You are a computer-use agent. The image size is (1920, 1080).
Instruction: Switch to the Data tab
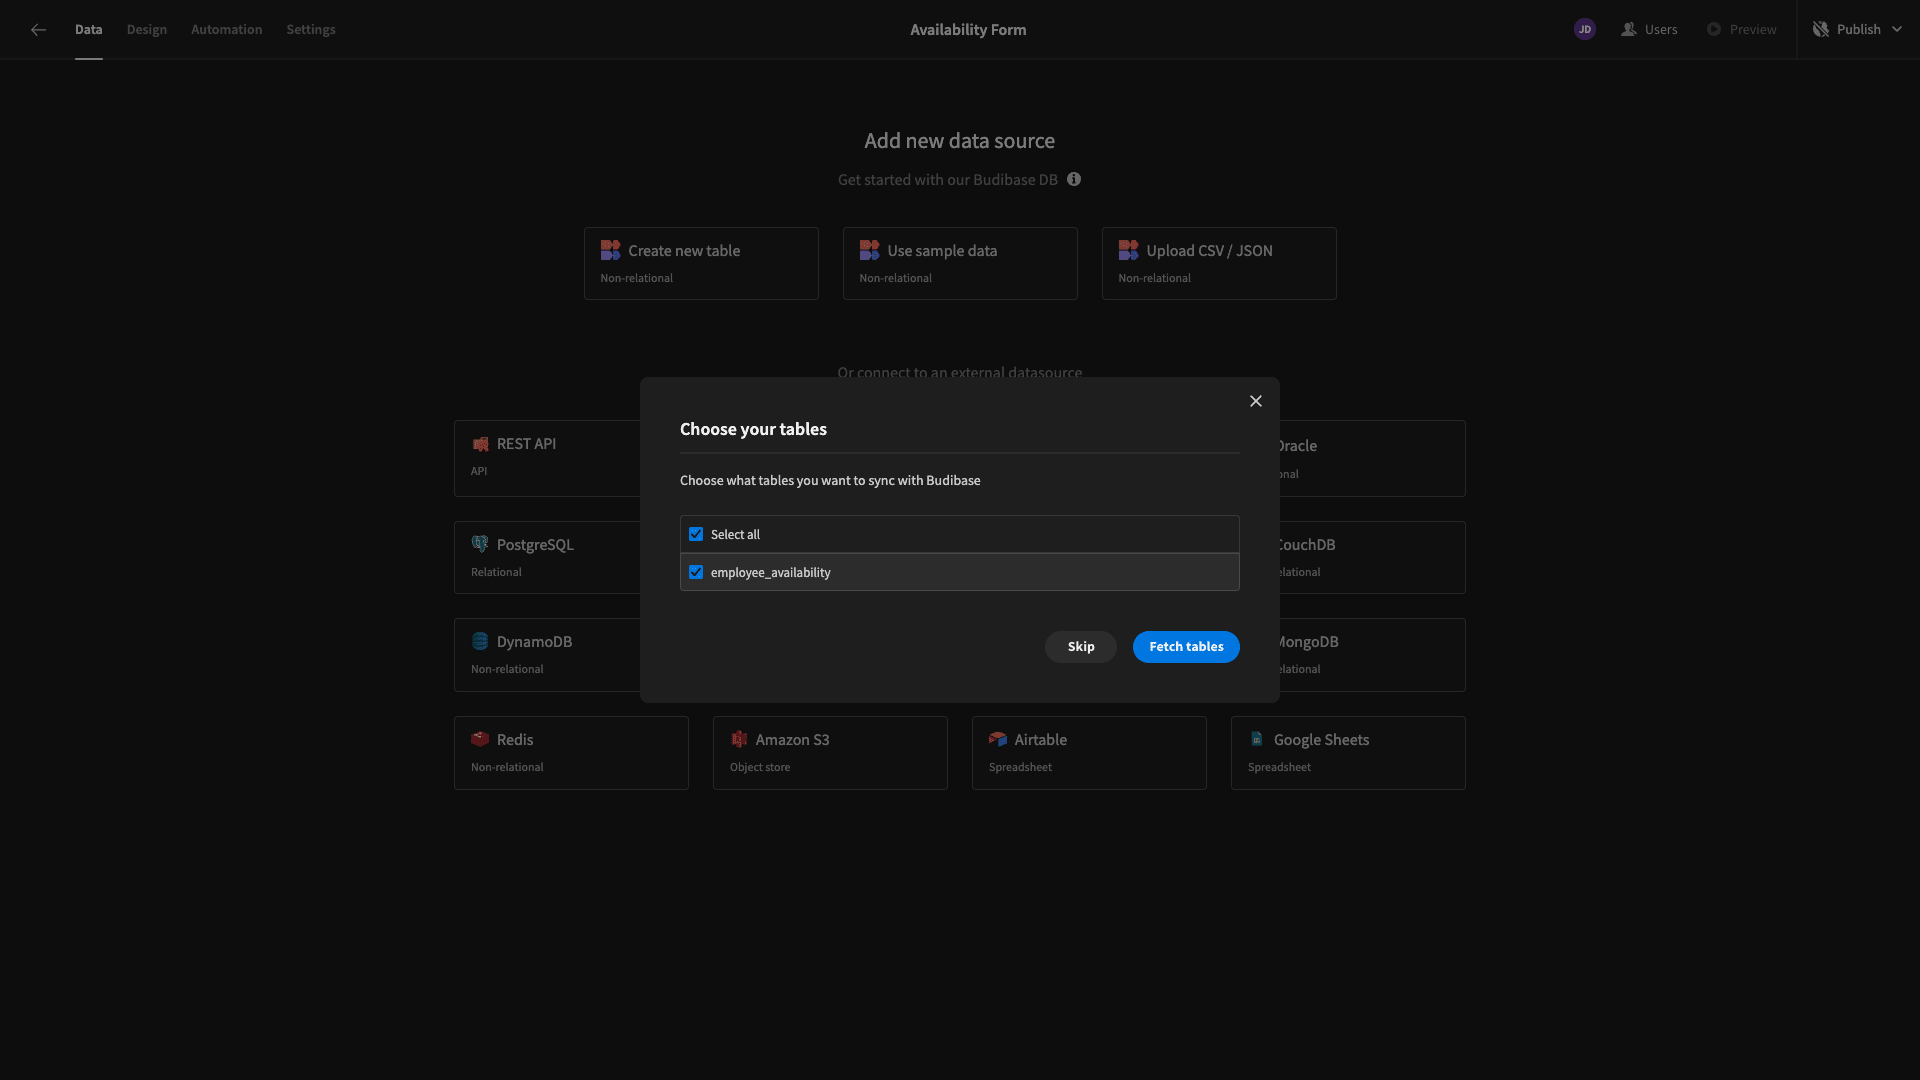[88, 30]
